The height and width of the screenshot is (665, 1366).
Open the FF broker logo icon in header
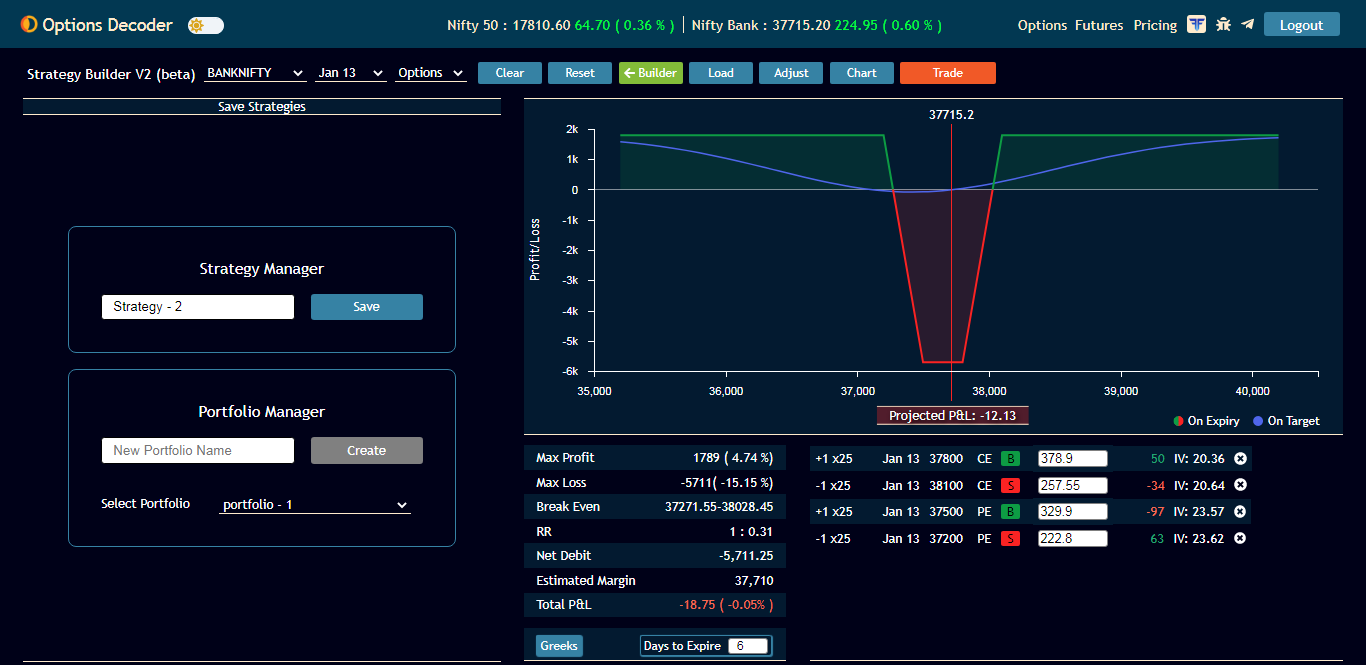click(1196, 25)
